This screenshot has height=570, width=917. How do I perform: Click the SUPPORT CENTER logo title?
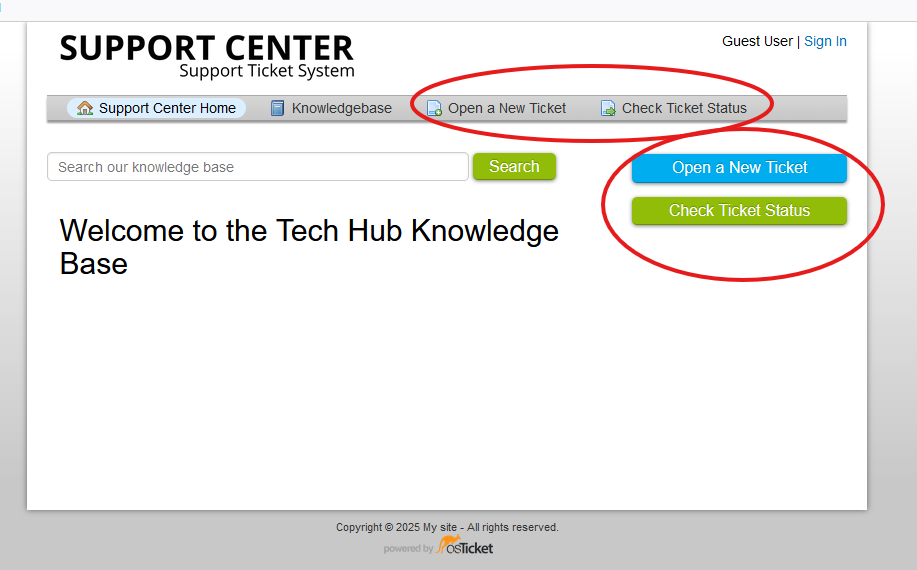(206, 48)
